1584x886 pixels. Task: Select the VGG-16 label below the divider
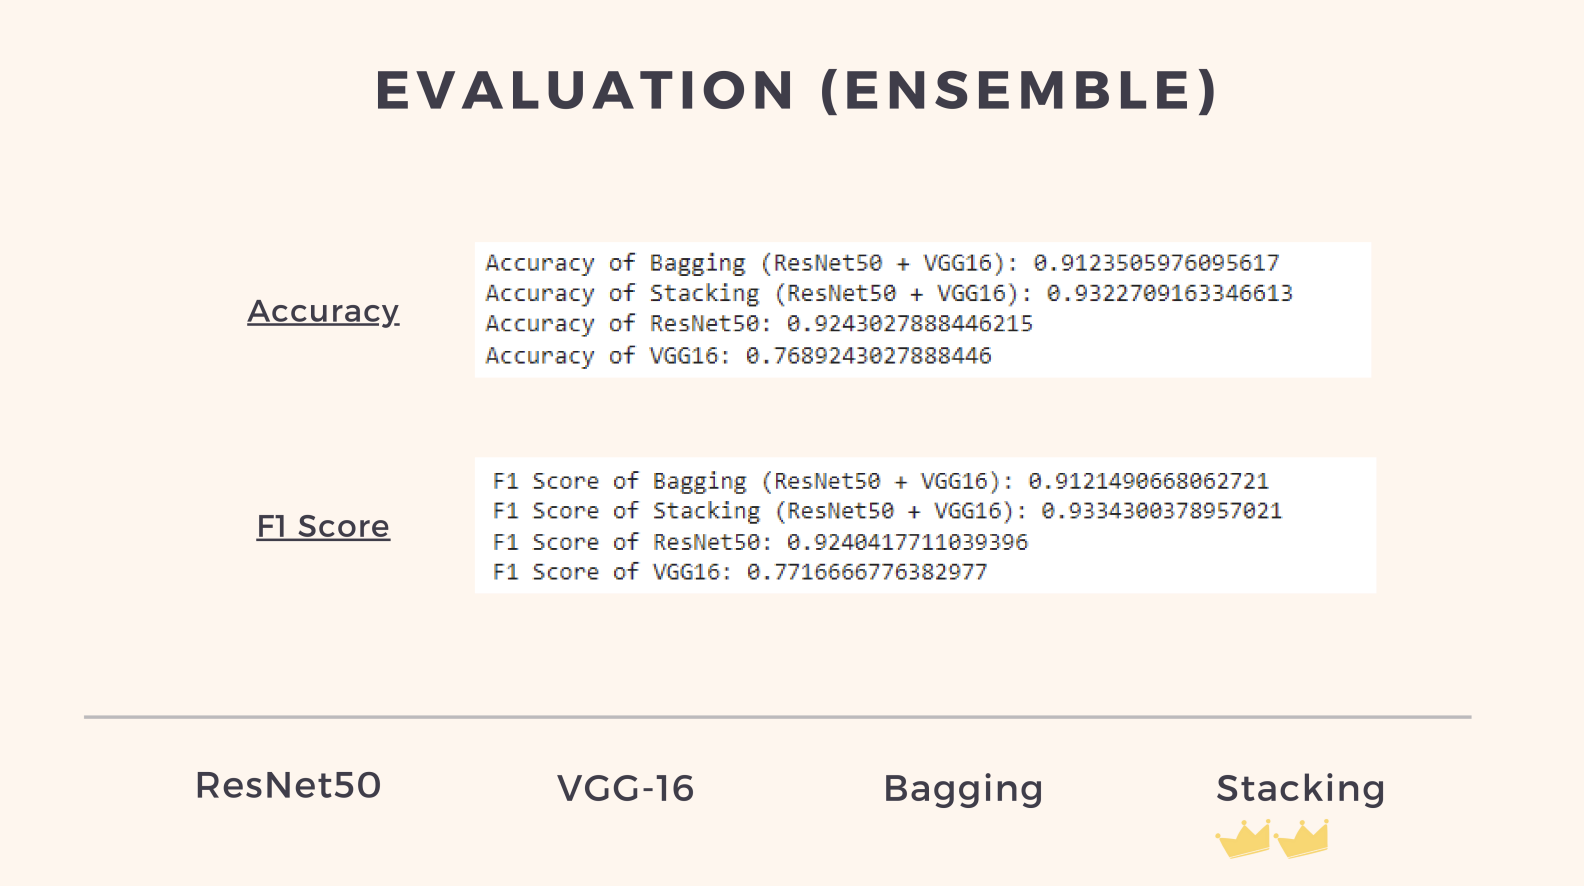625,789
